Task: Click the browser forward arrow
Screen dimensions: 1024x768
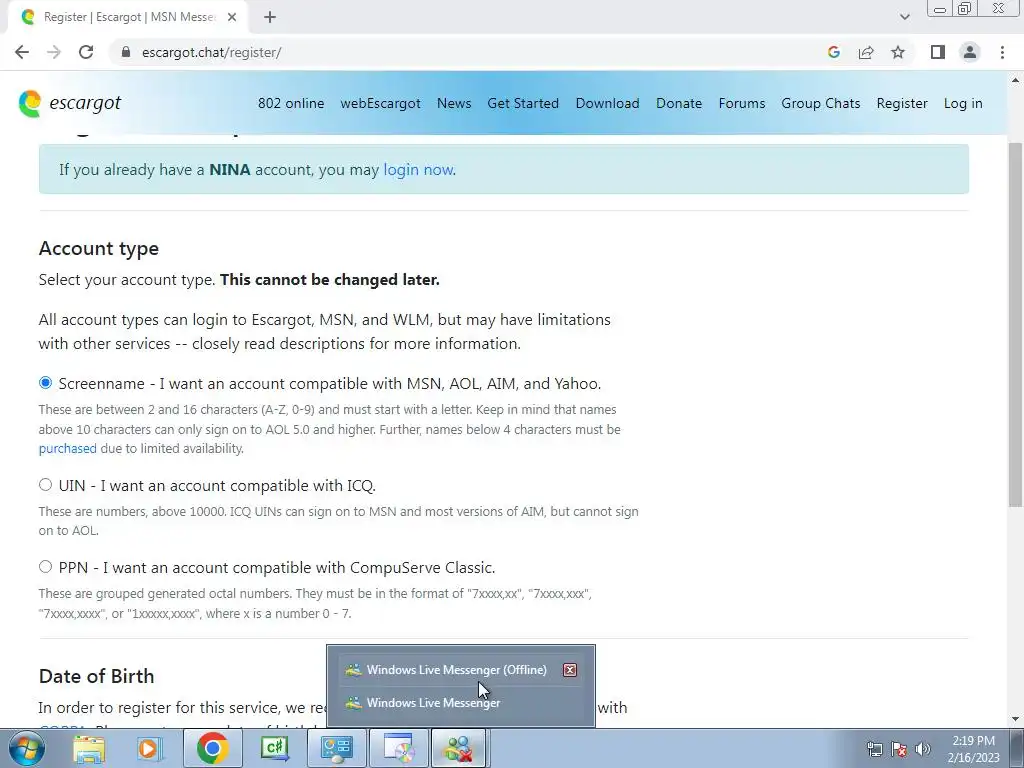Action: (x=54, y=52)
